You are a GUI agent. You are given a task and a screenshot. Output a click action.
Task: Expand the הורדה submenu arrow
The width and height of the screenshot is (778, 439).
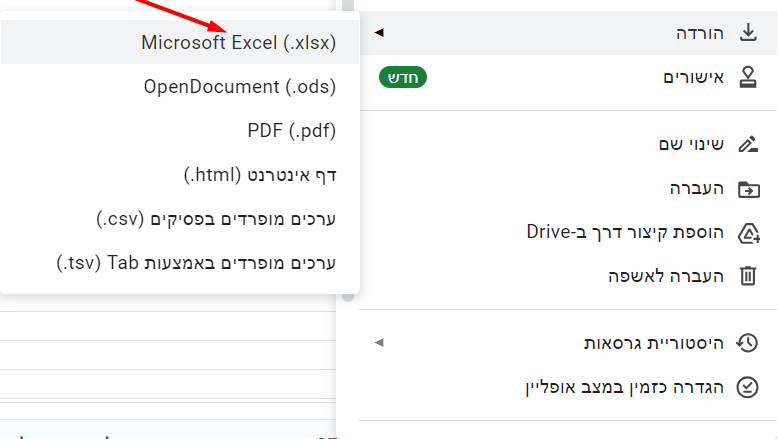[379, 33]
